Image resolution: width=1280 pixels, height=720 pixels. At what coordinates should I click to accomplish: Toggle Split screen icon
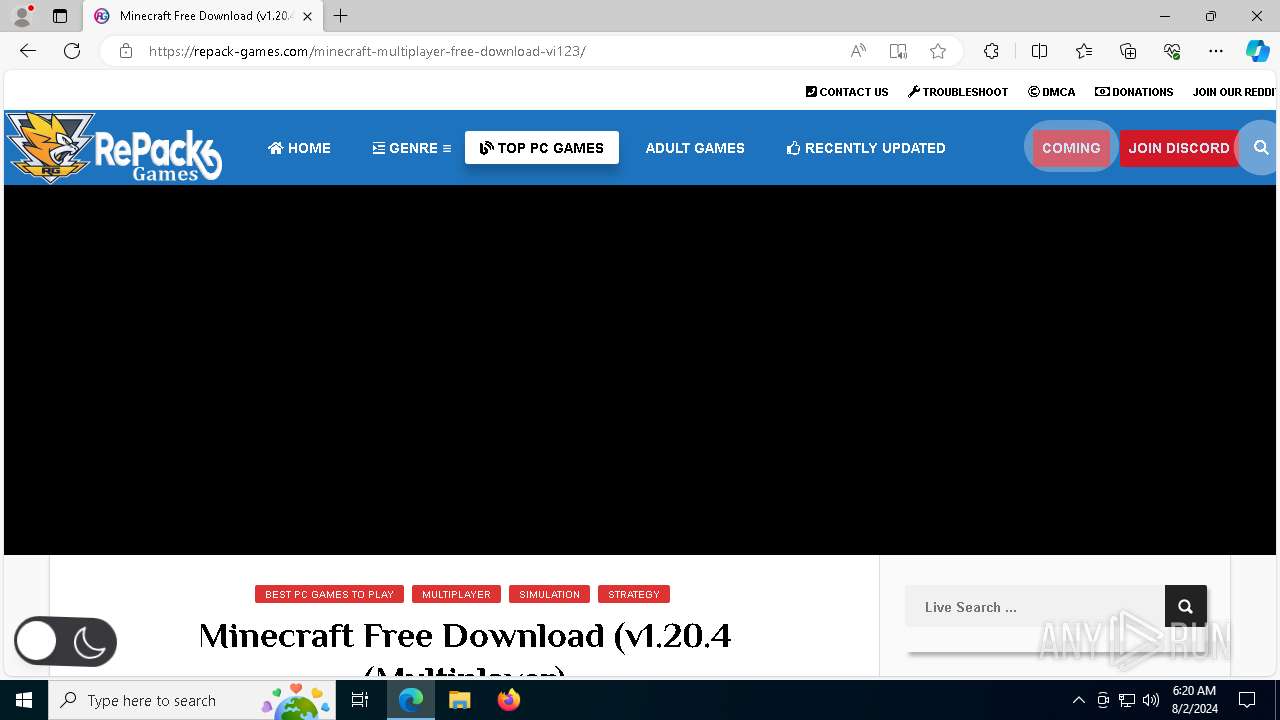click(x=1039, y=51)
